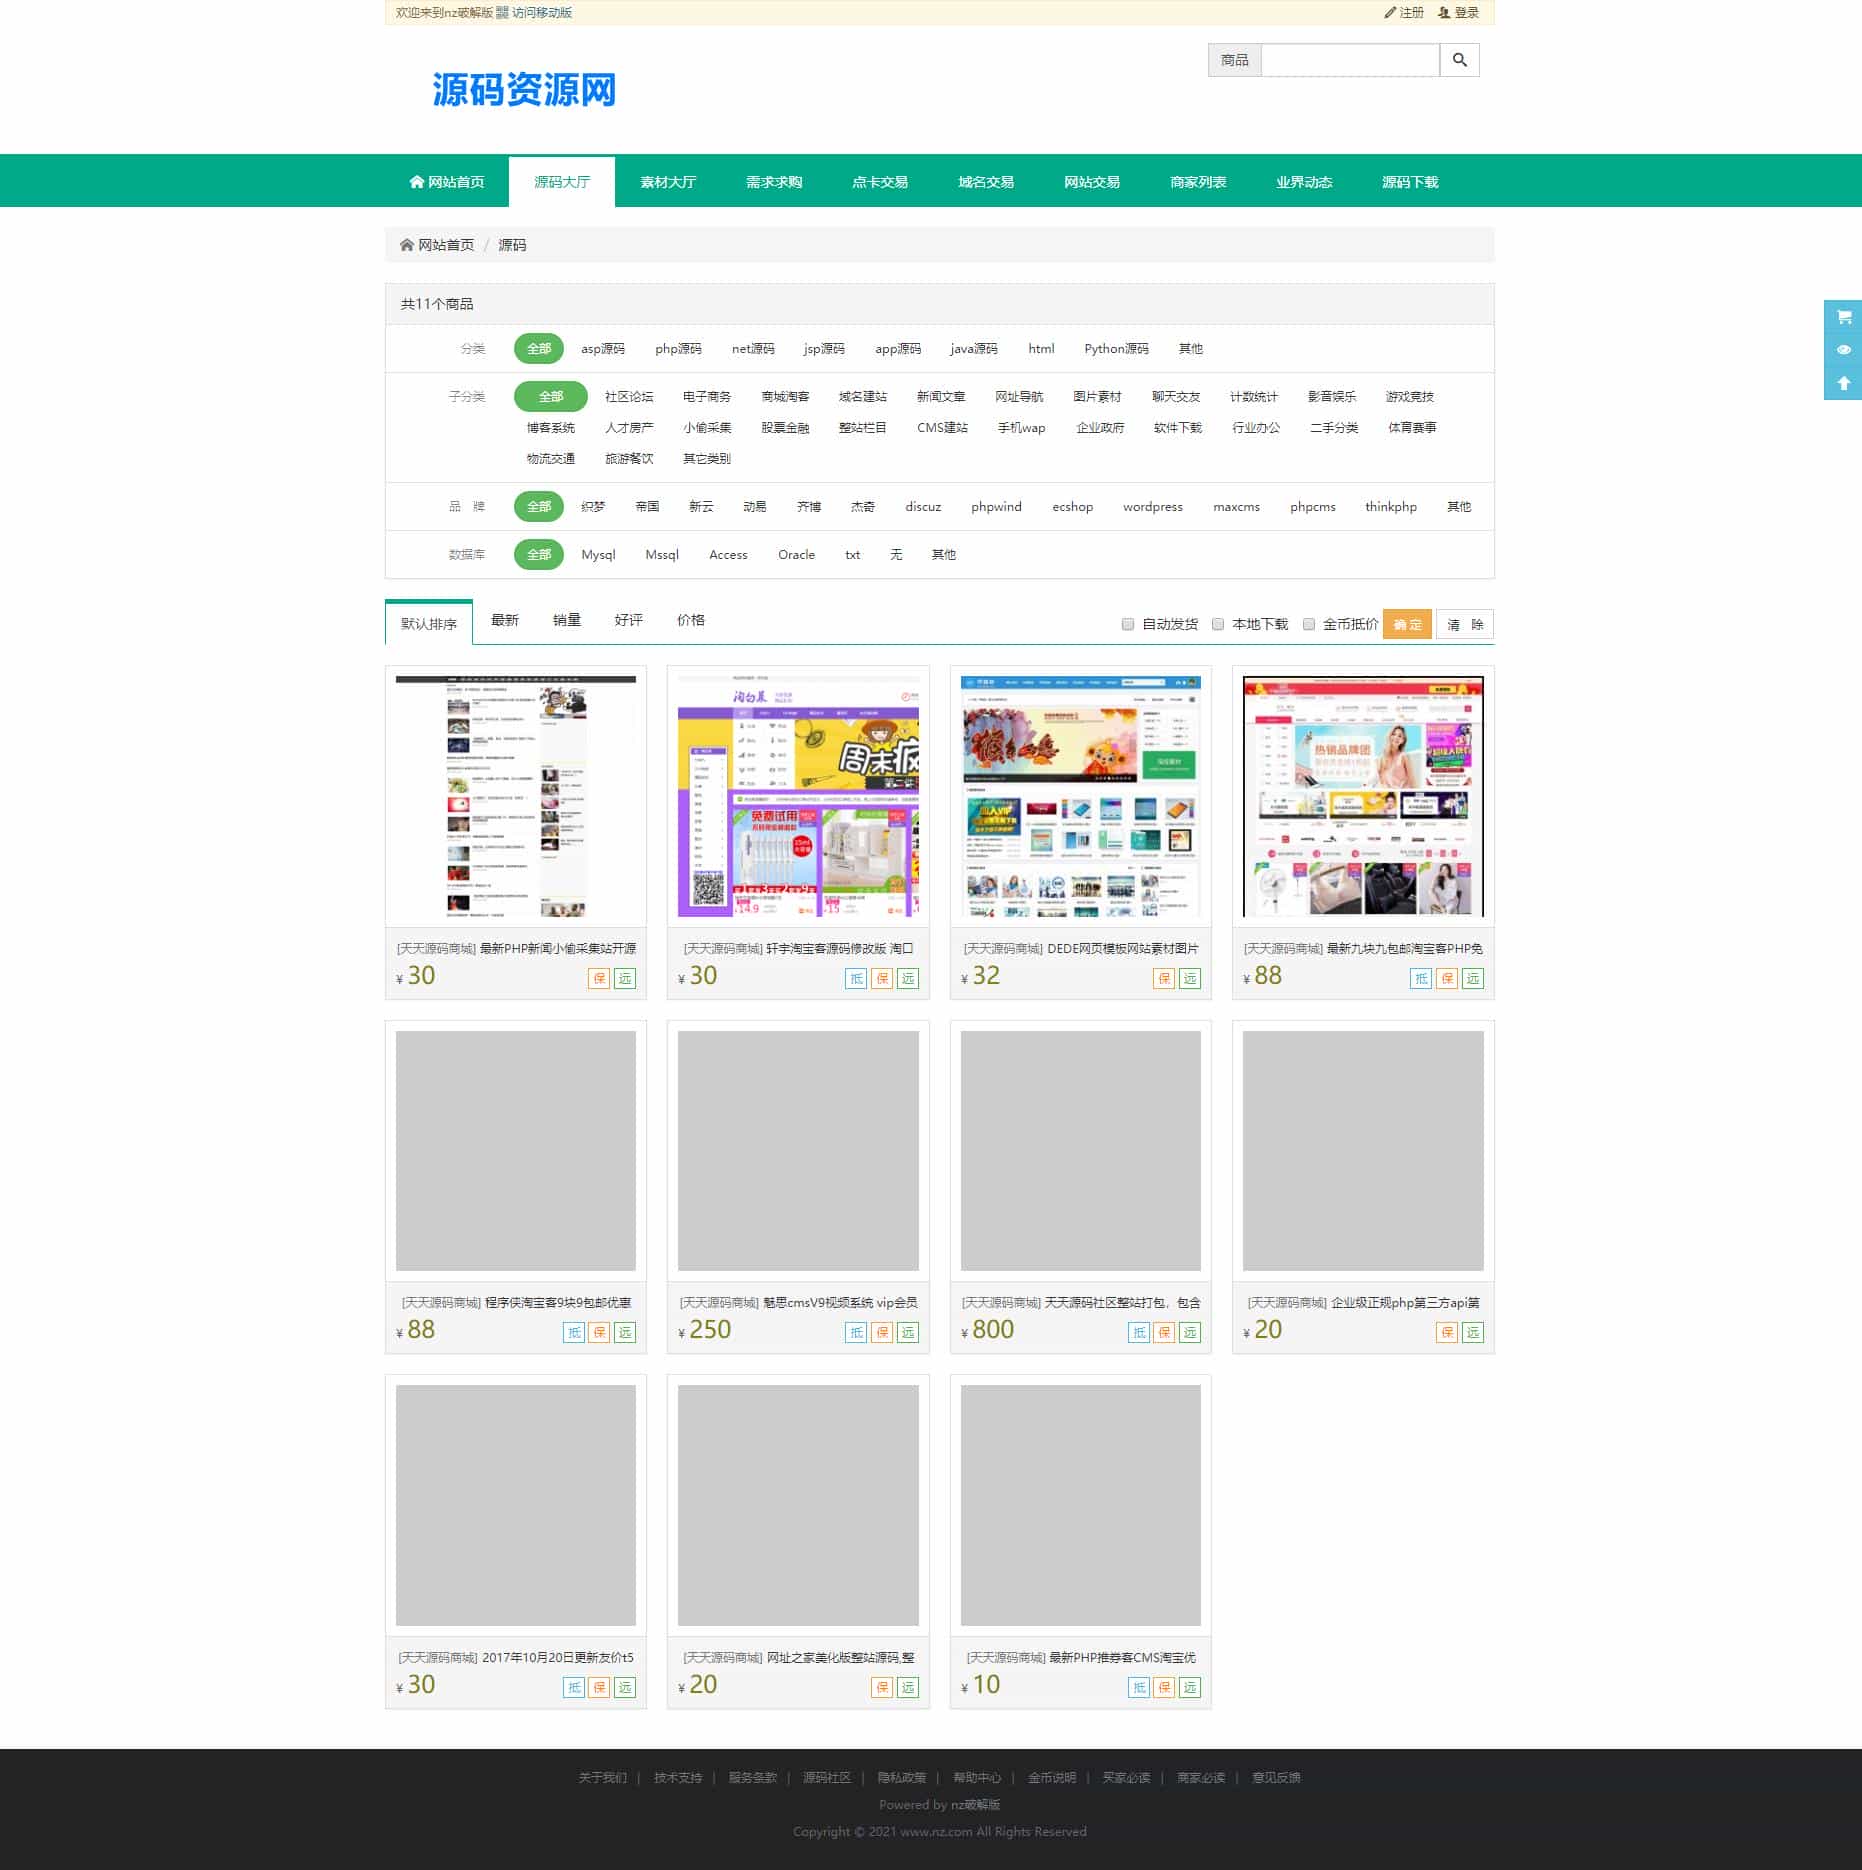The height and width of the screenshot is (1870, 1862).
Task: Click the orange 确定 button
Action: coord(1407,624)
